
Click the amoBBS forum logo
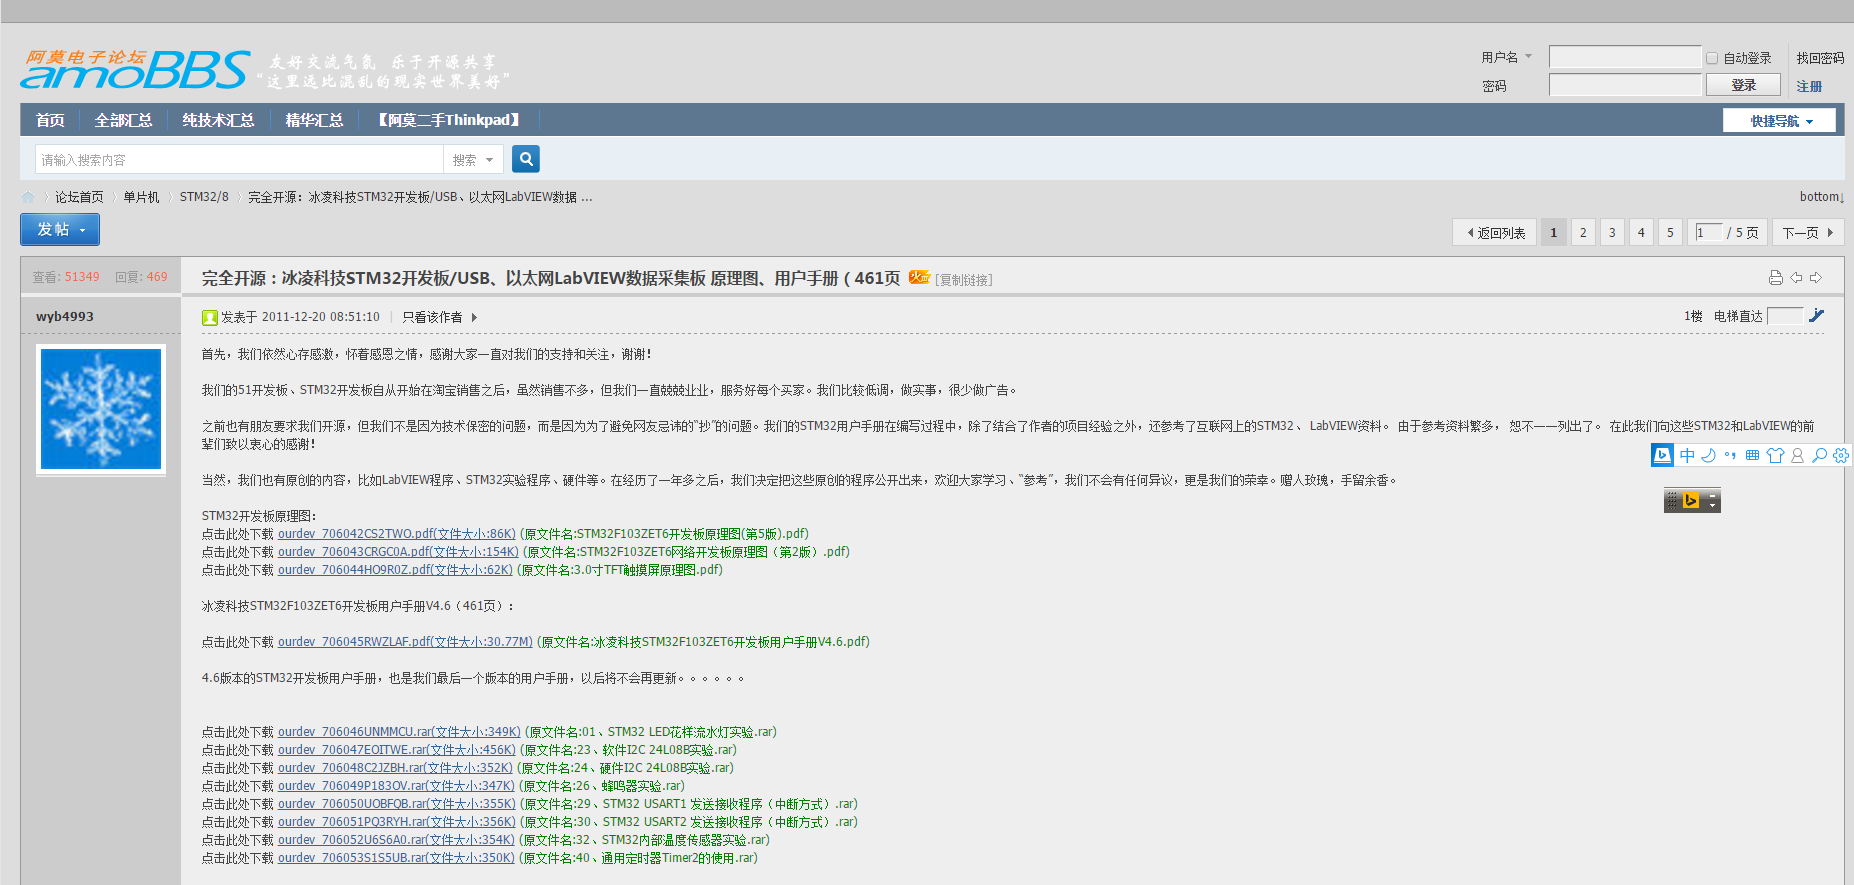[x=135, y=69]
